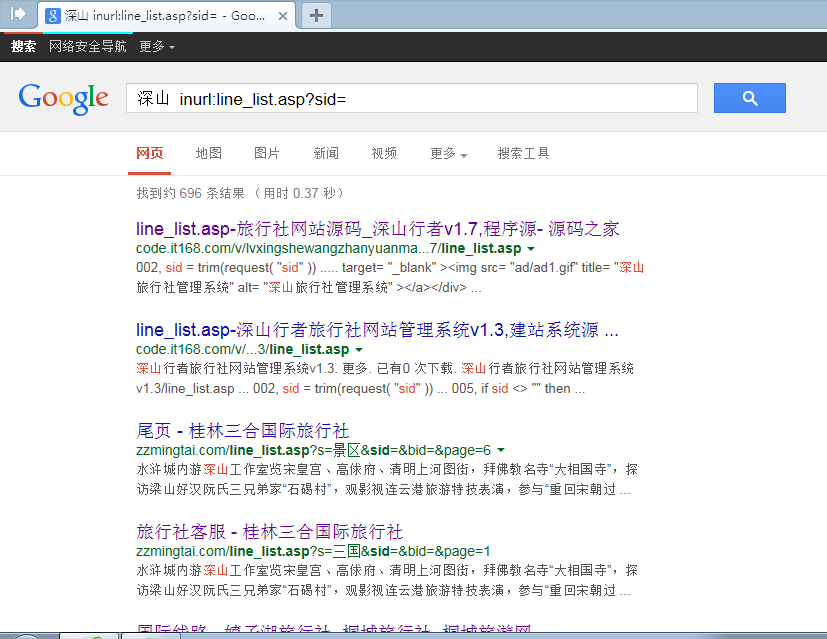
Task: Open 网络安全导航 in the top bar
Action: click(x=88, y=46)
